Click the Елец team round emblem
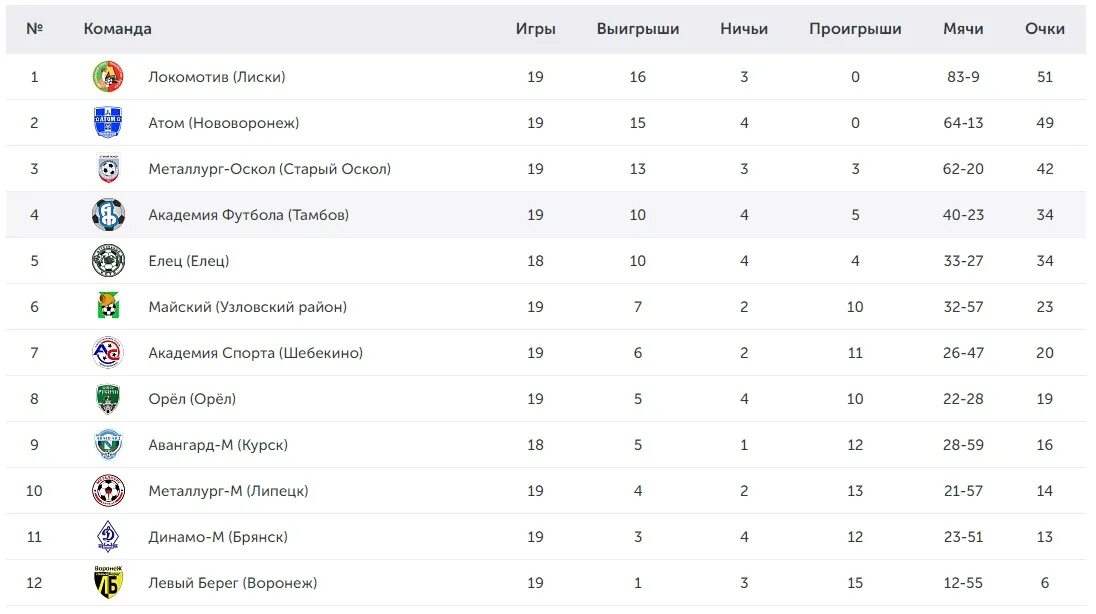The image size is (1096, 614). 108,261
